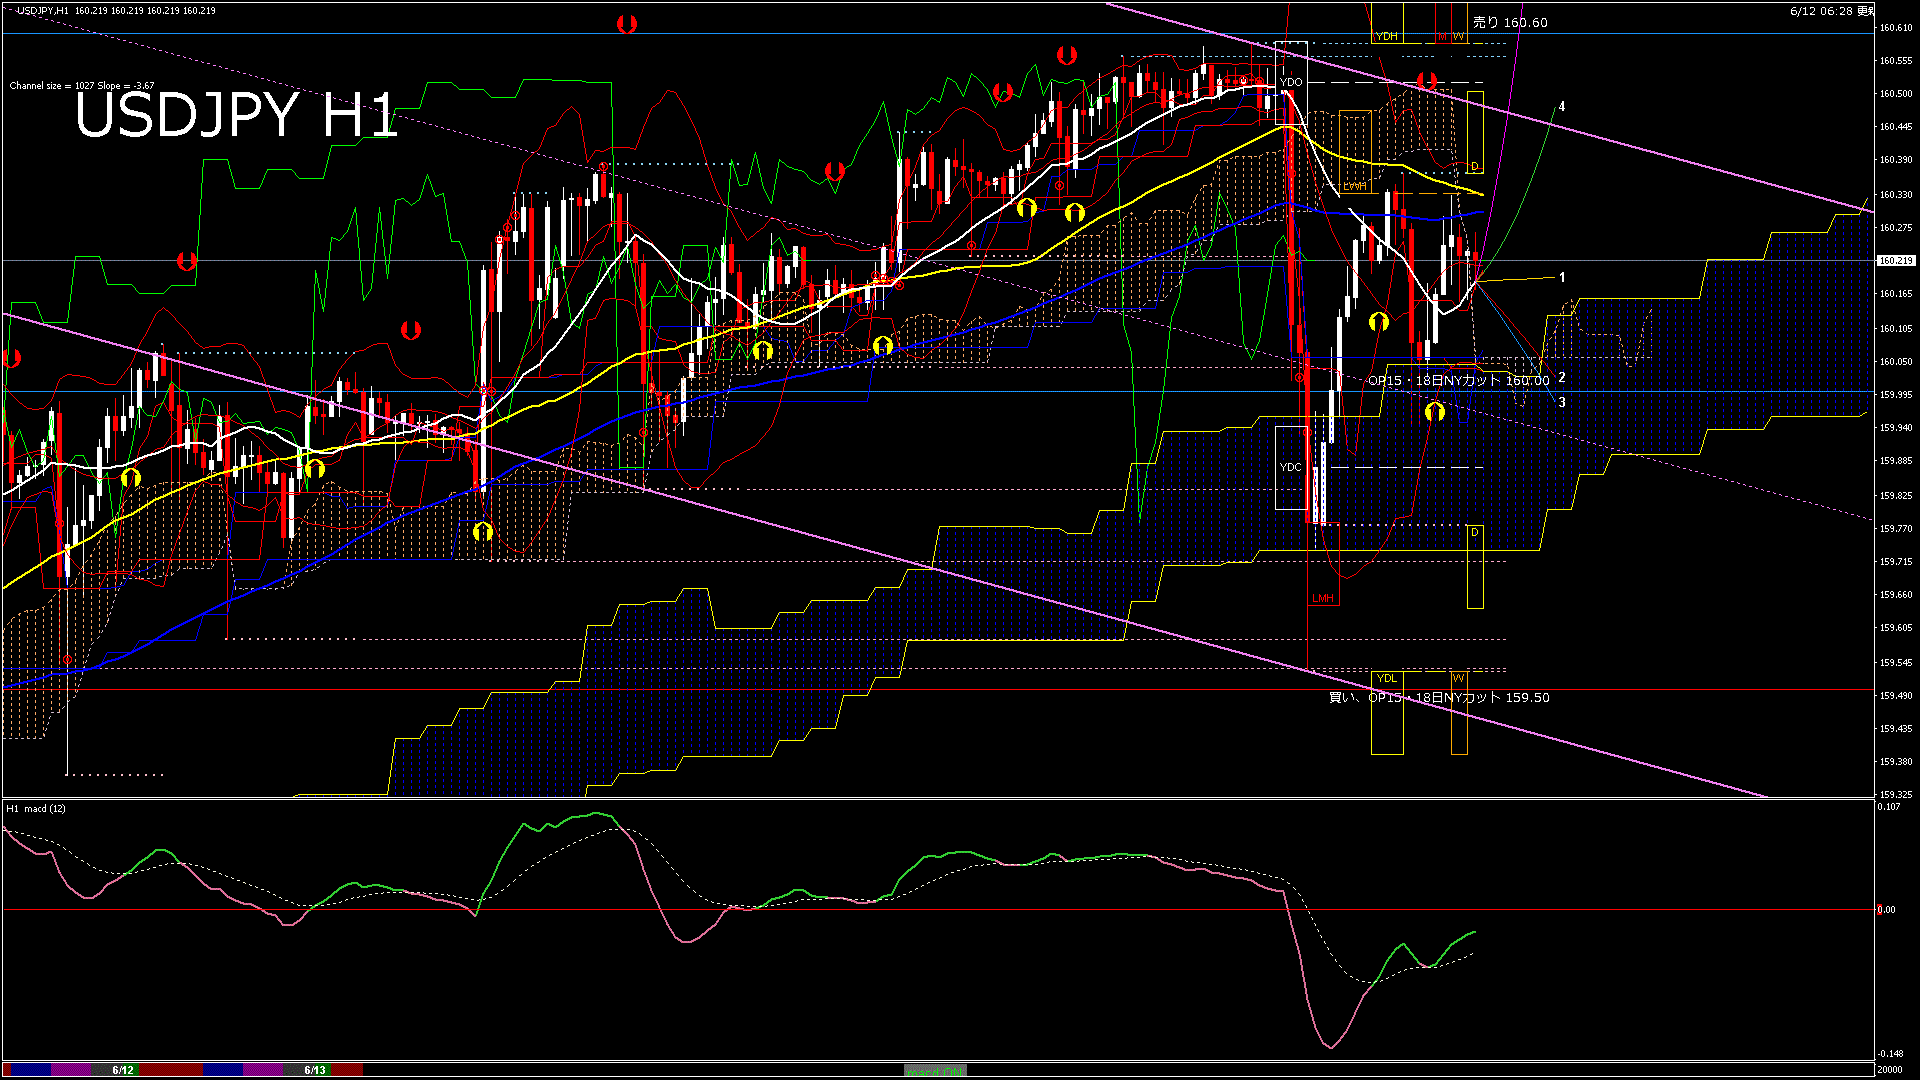Select the YDH level label

(x=1386, y=36)
